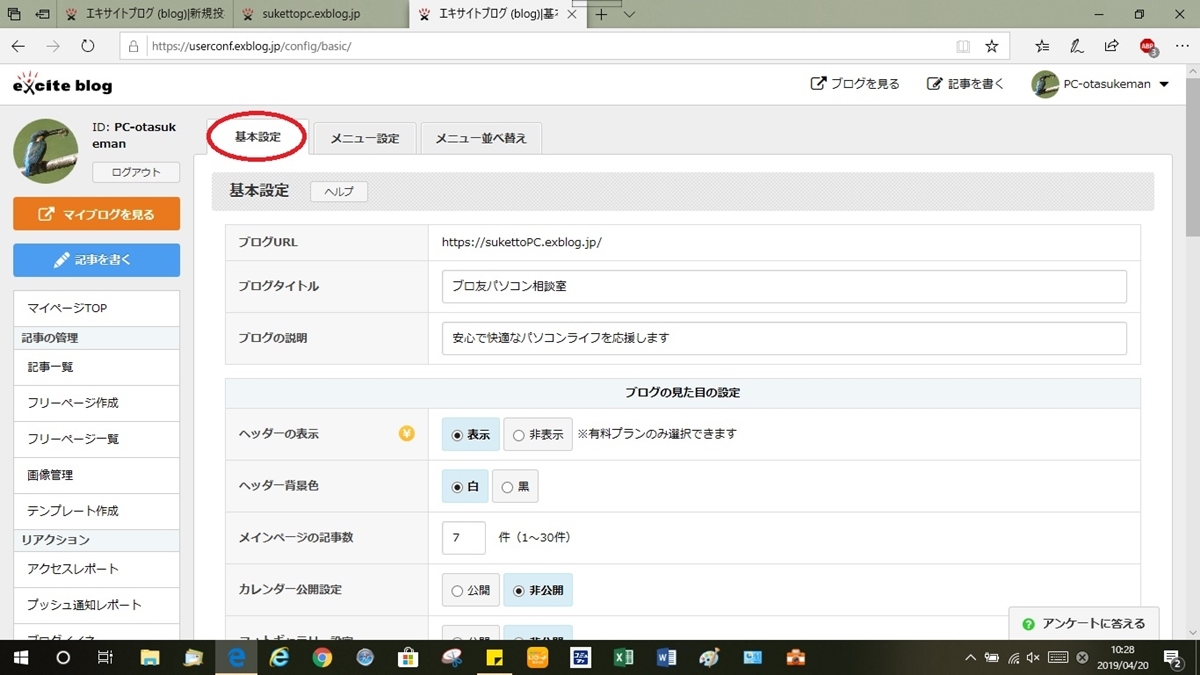
Task: Add page to favorites with star icon
Action: (991, 46)
